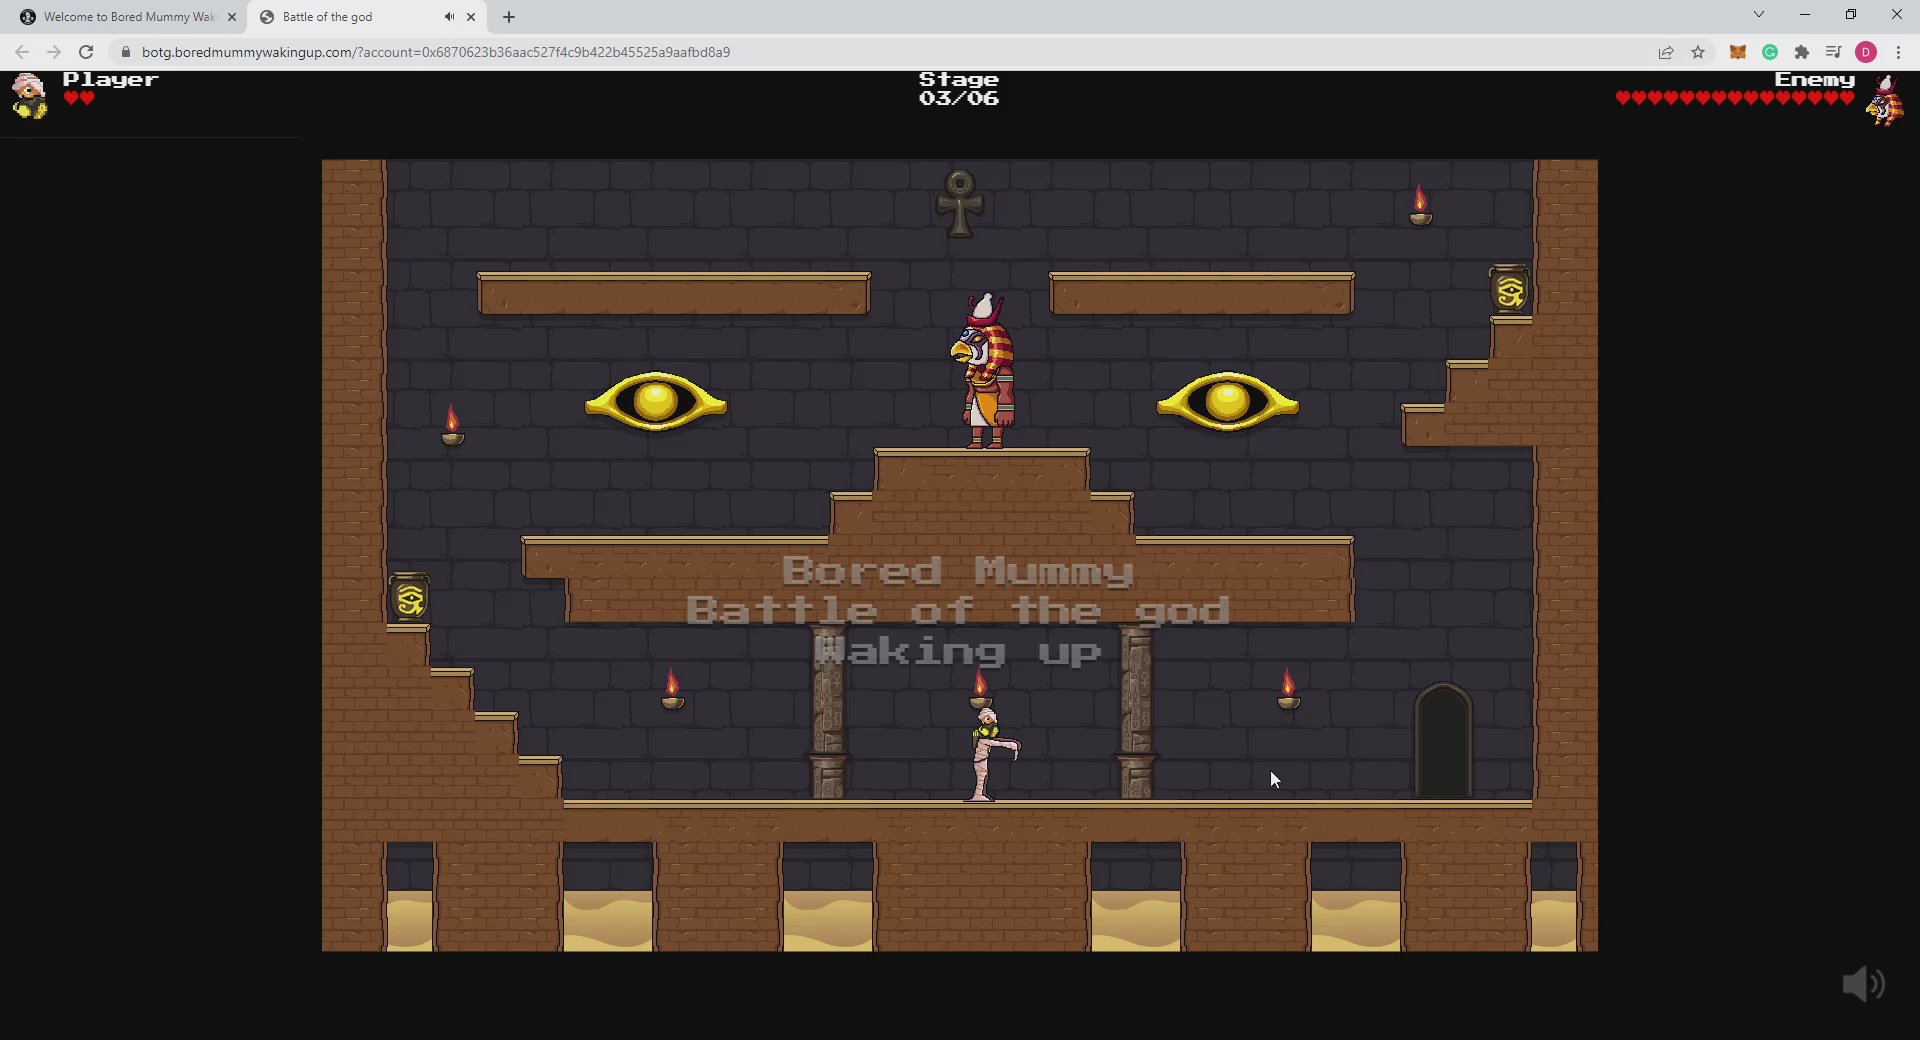Expand the tab search chevron
The width and height of the screenshot is (1920, 1040).
(x=1759, y=15)
